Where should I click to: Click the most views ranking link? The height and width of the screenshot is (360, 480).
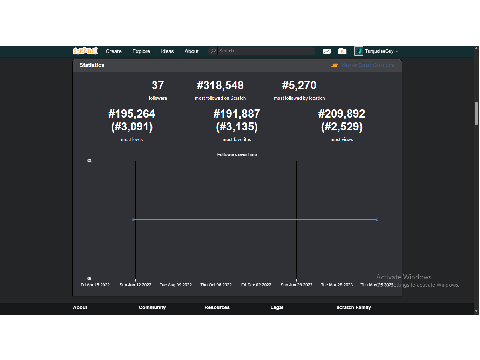pyautogui.click(x=342, y=140)
